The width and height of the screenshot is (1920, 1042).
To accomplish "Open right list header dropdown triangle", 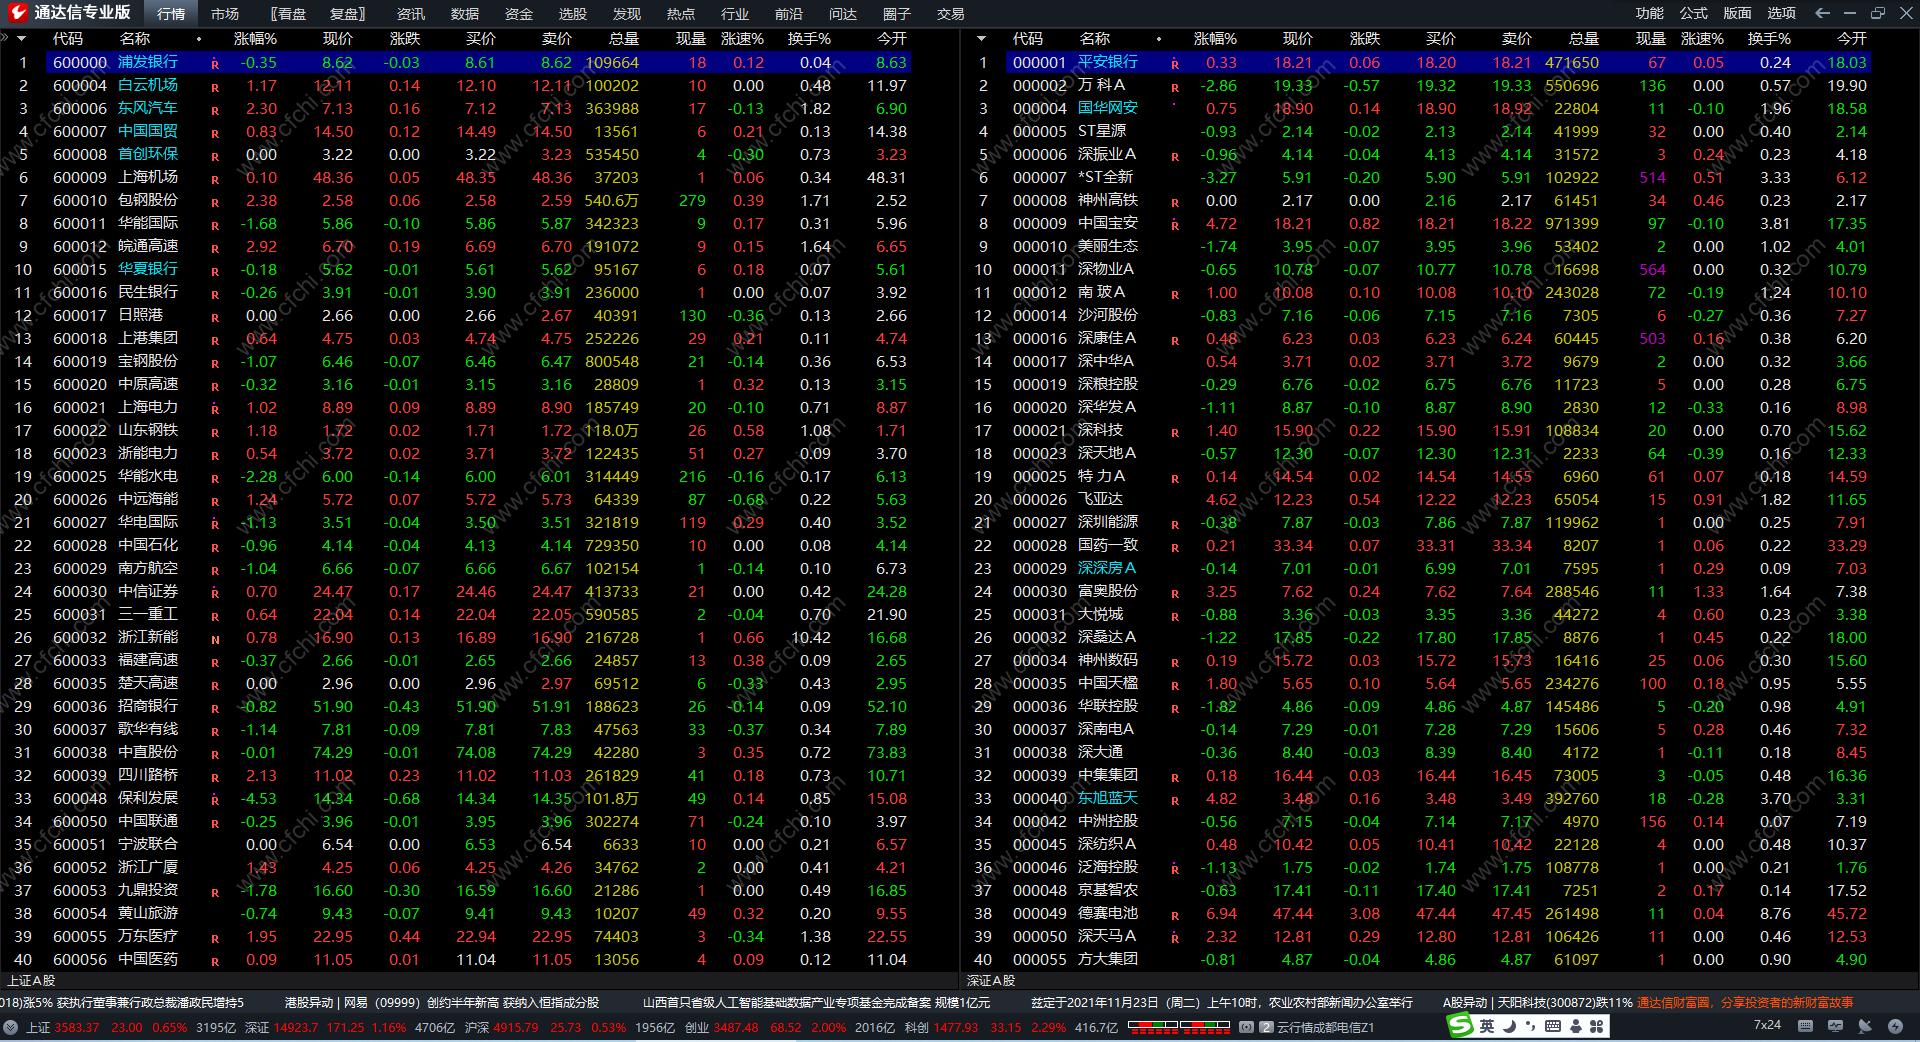I will tap(982, 39).
